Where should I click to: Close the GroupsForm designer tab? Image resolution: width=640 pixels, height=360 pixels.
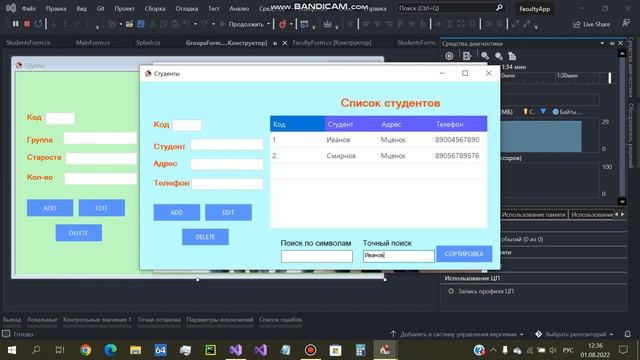point(285,43)
